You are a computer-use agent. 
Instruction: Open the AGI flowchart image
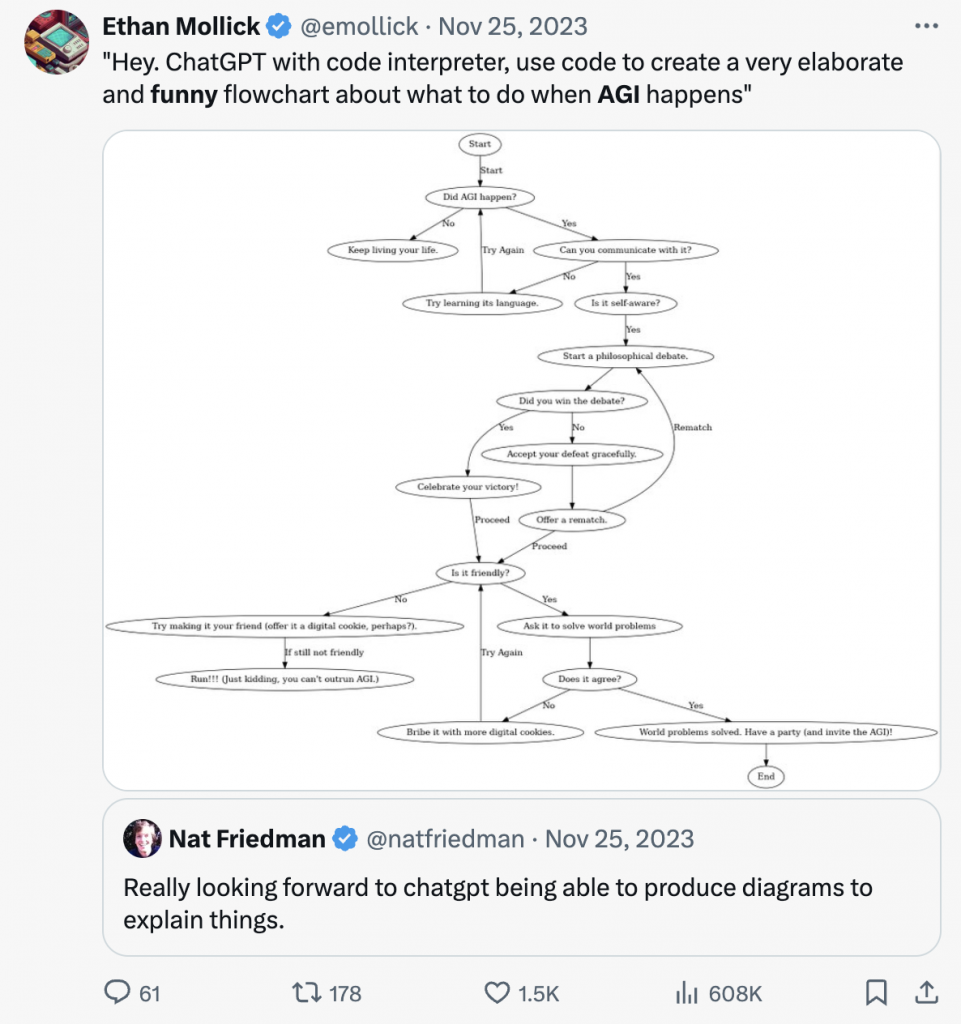[522, 460]
